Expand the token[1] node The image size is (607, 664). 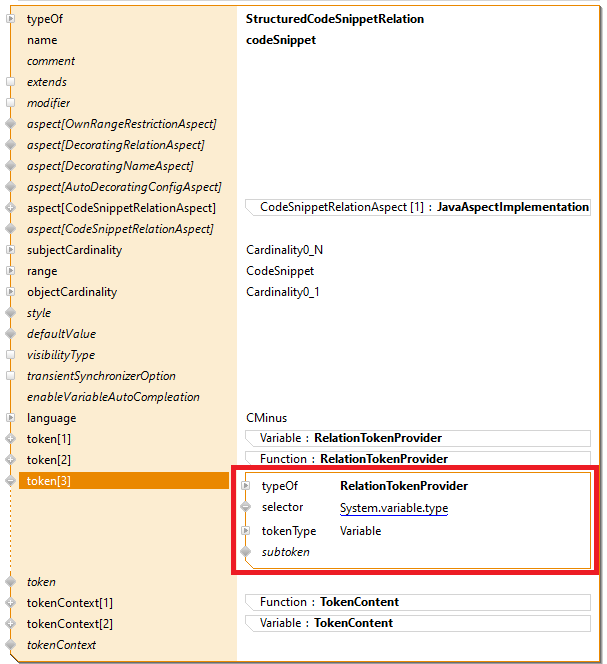click(x=11, y=439)
